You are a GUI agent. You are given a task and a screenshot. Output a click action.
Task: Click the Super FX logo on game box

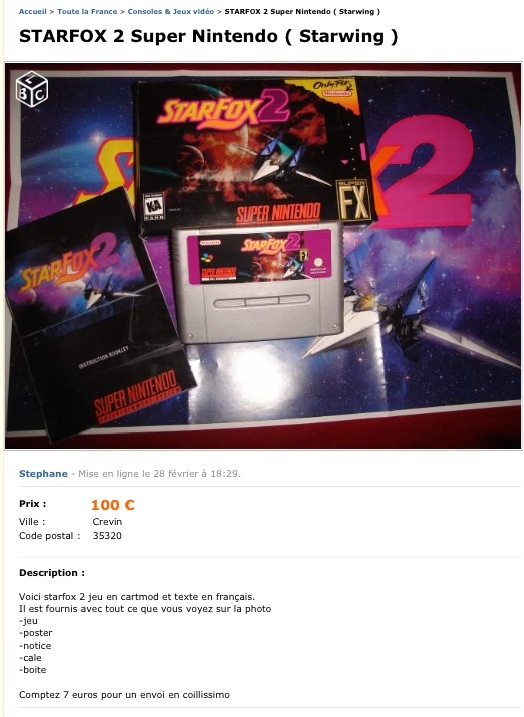pyautogui.click(x=353, y=200)
